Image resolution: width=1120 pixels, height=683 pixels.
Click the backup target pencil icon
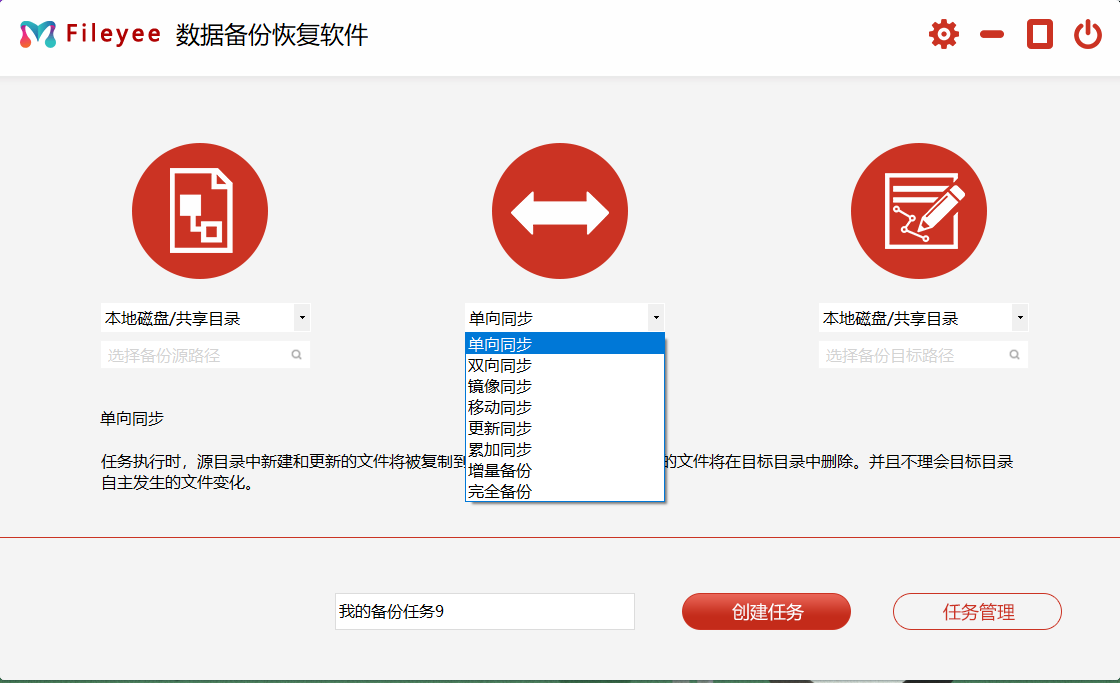[x=918, y=210]
